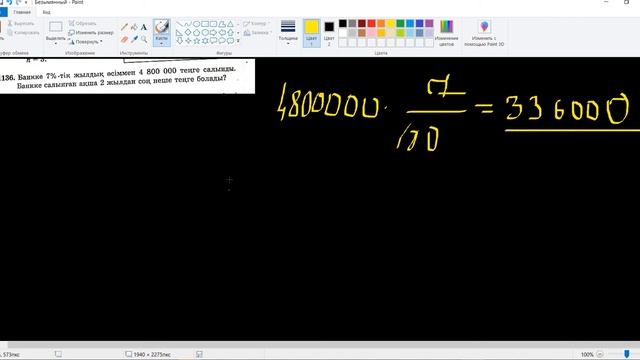Click the zoom slider handle
The image size is (640, 360).
[x=627, y=354]
